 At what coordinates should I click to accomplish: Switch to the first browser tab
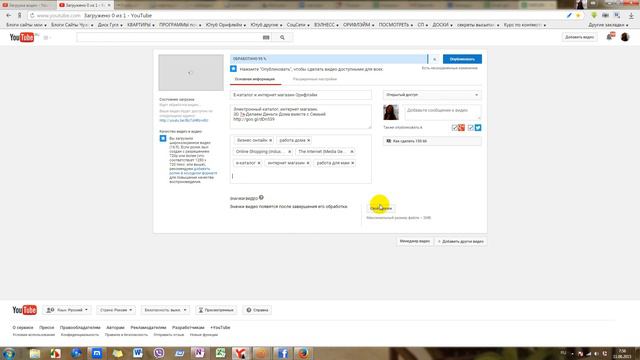coord(27,5)
